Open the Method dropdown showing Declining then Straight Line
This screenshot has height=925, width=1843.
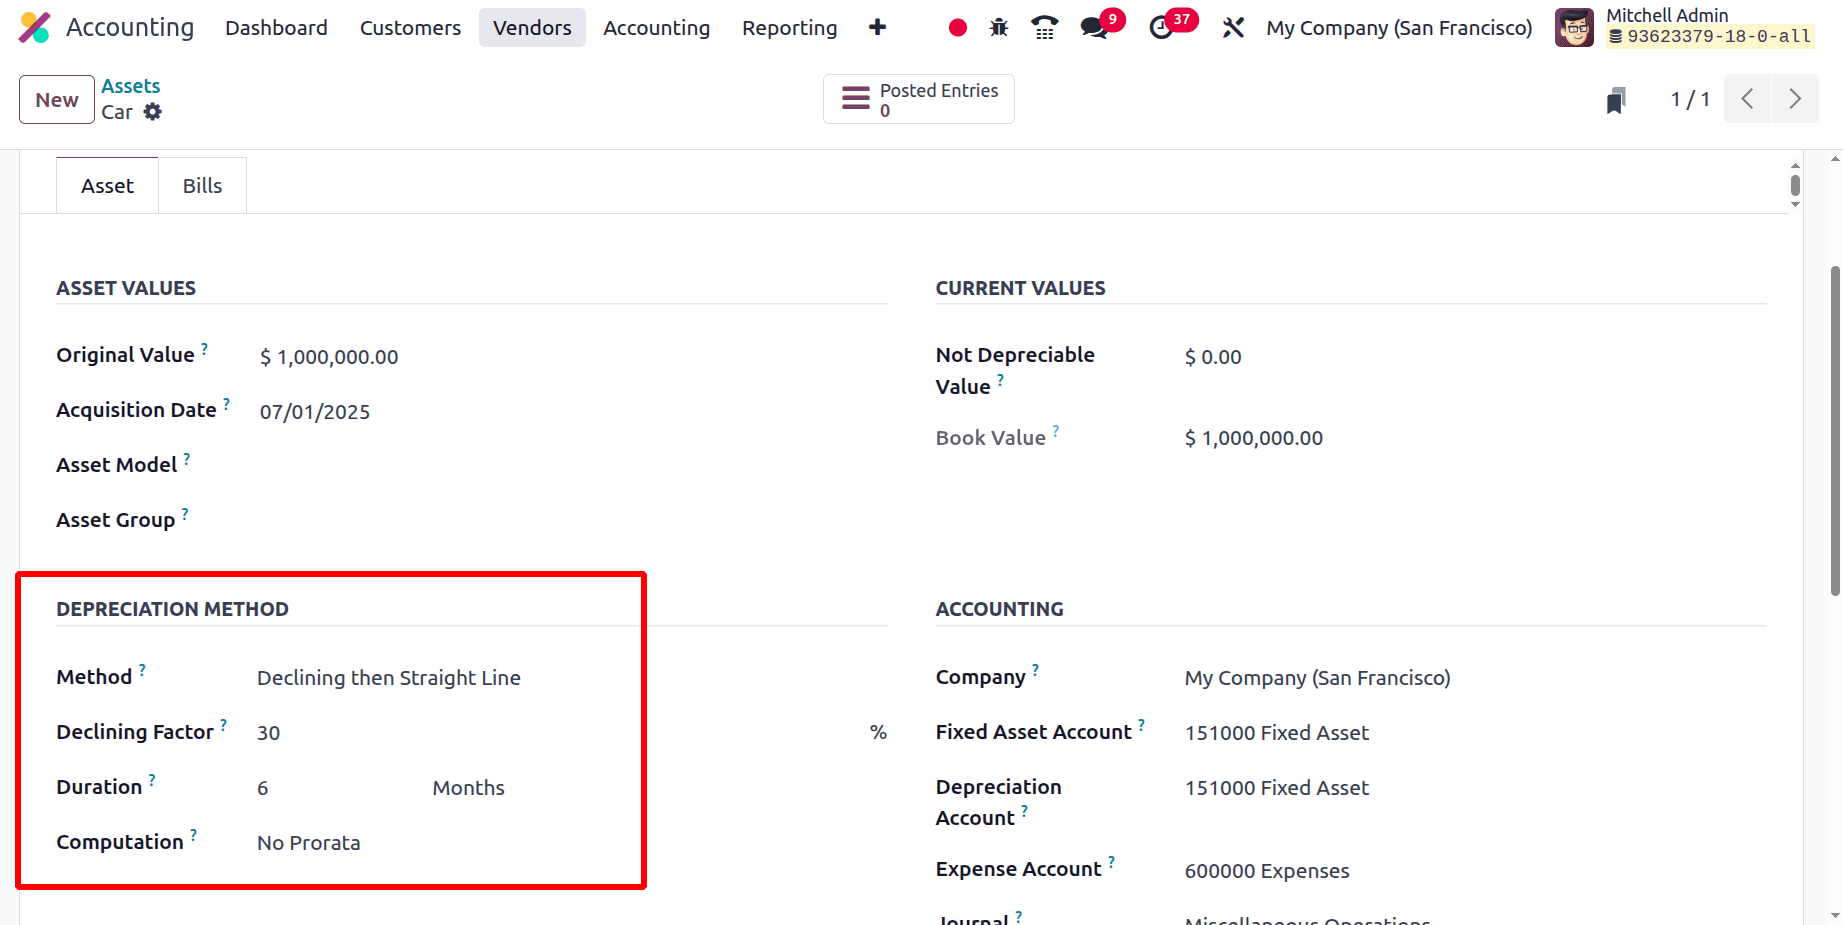pyautogui.click(x=389, y=677)
